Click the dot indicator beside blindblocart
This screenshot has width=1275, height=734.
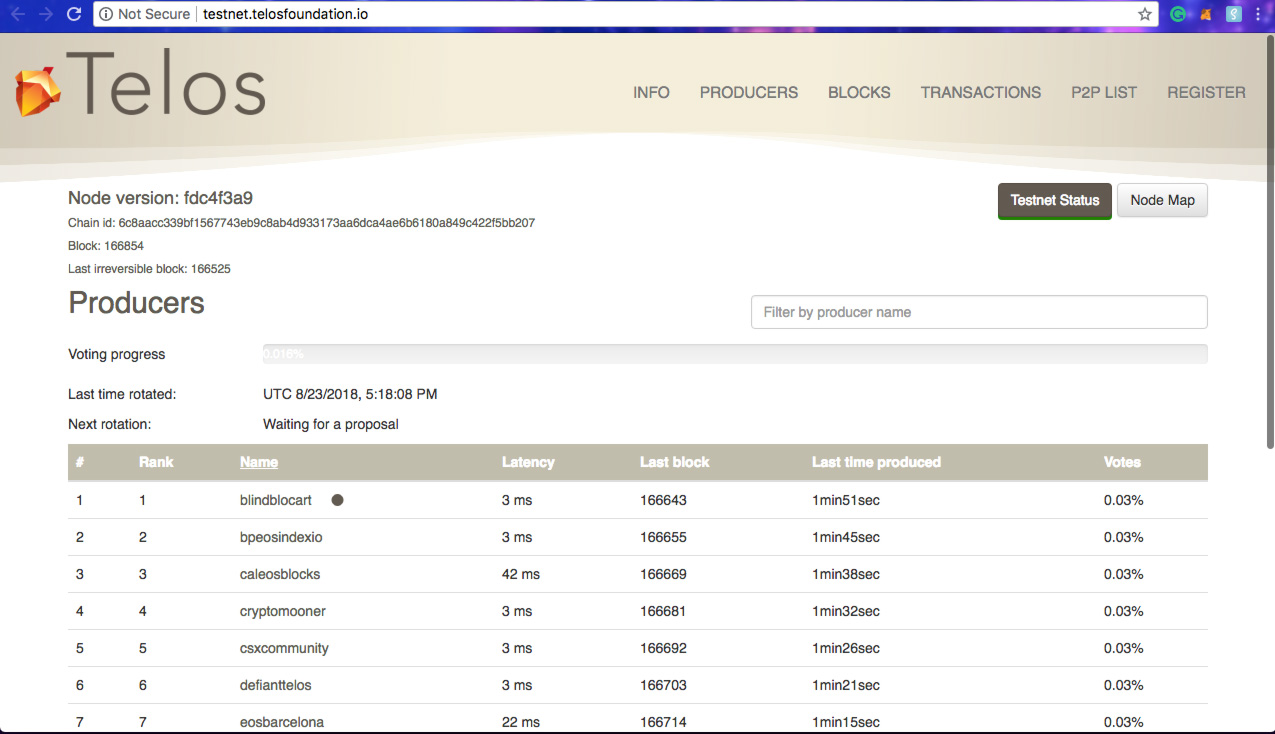(337, 500)
